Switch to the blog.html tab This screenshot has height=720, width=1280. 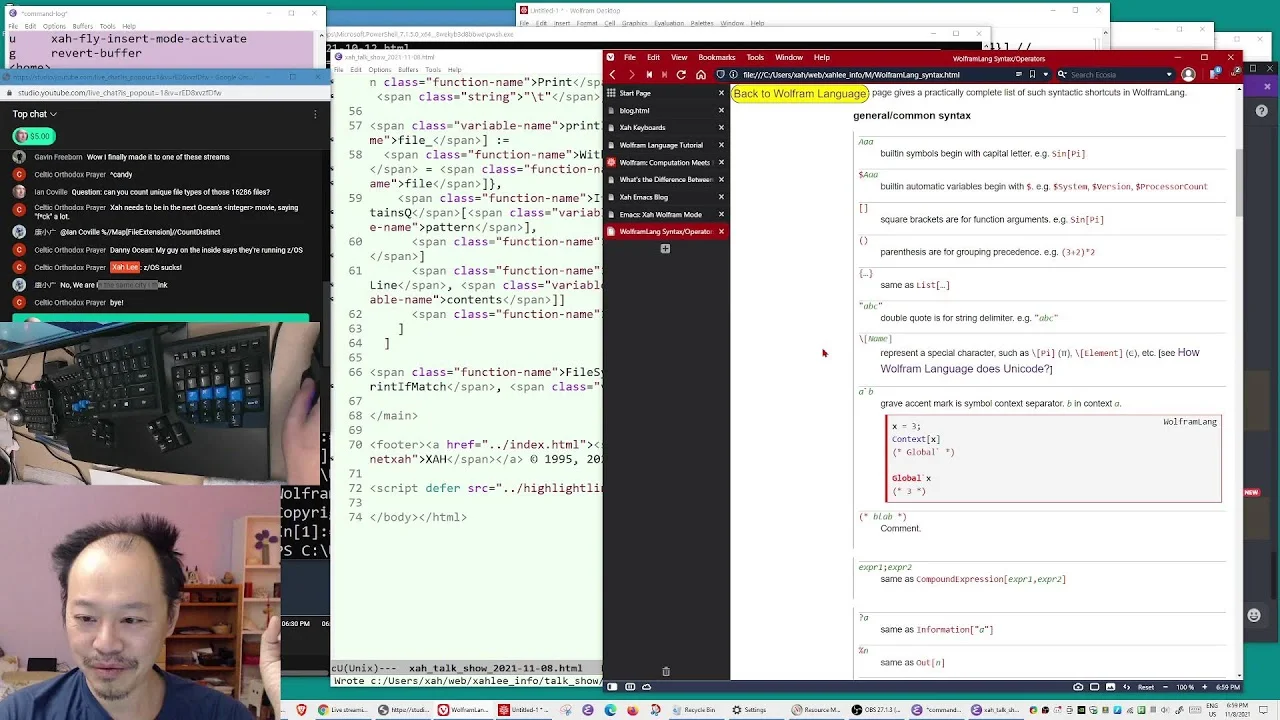click(x=660, y=110)
